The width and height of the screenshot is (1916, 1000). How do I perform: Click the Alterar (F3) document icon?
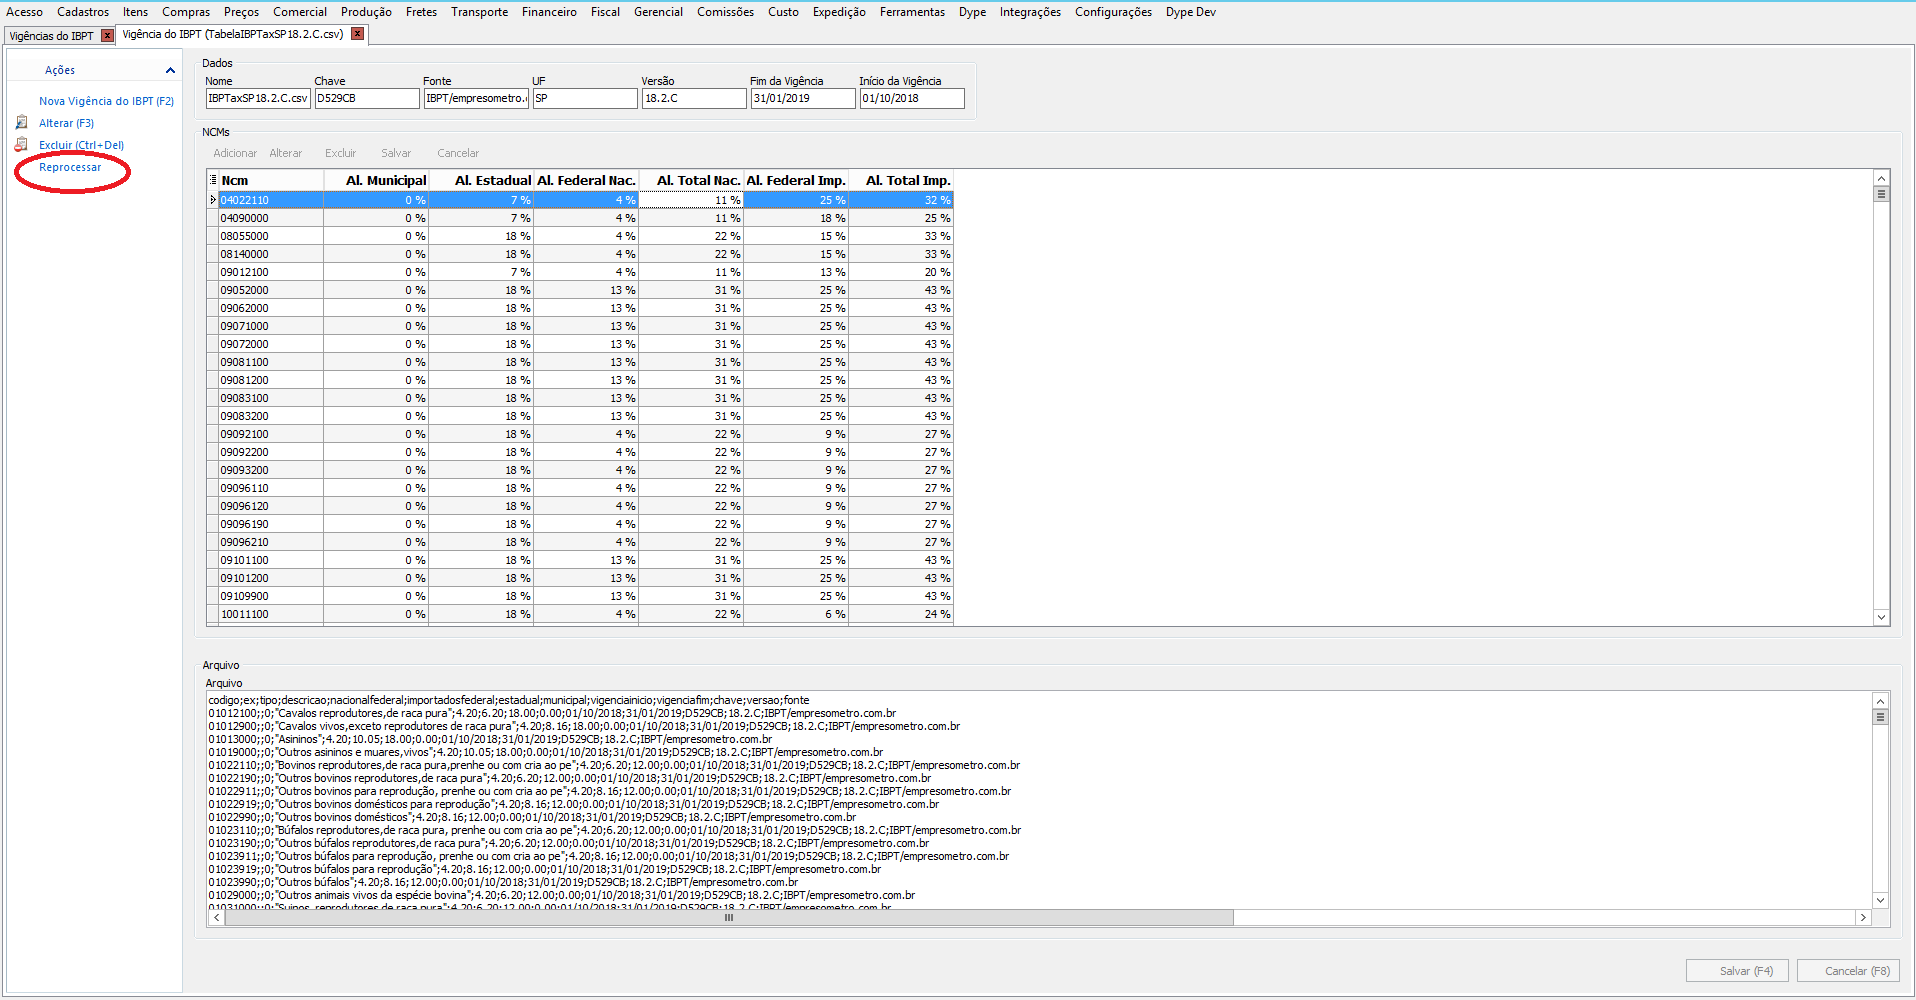21,122
